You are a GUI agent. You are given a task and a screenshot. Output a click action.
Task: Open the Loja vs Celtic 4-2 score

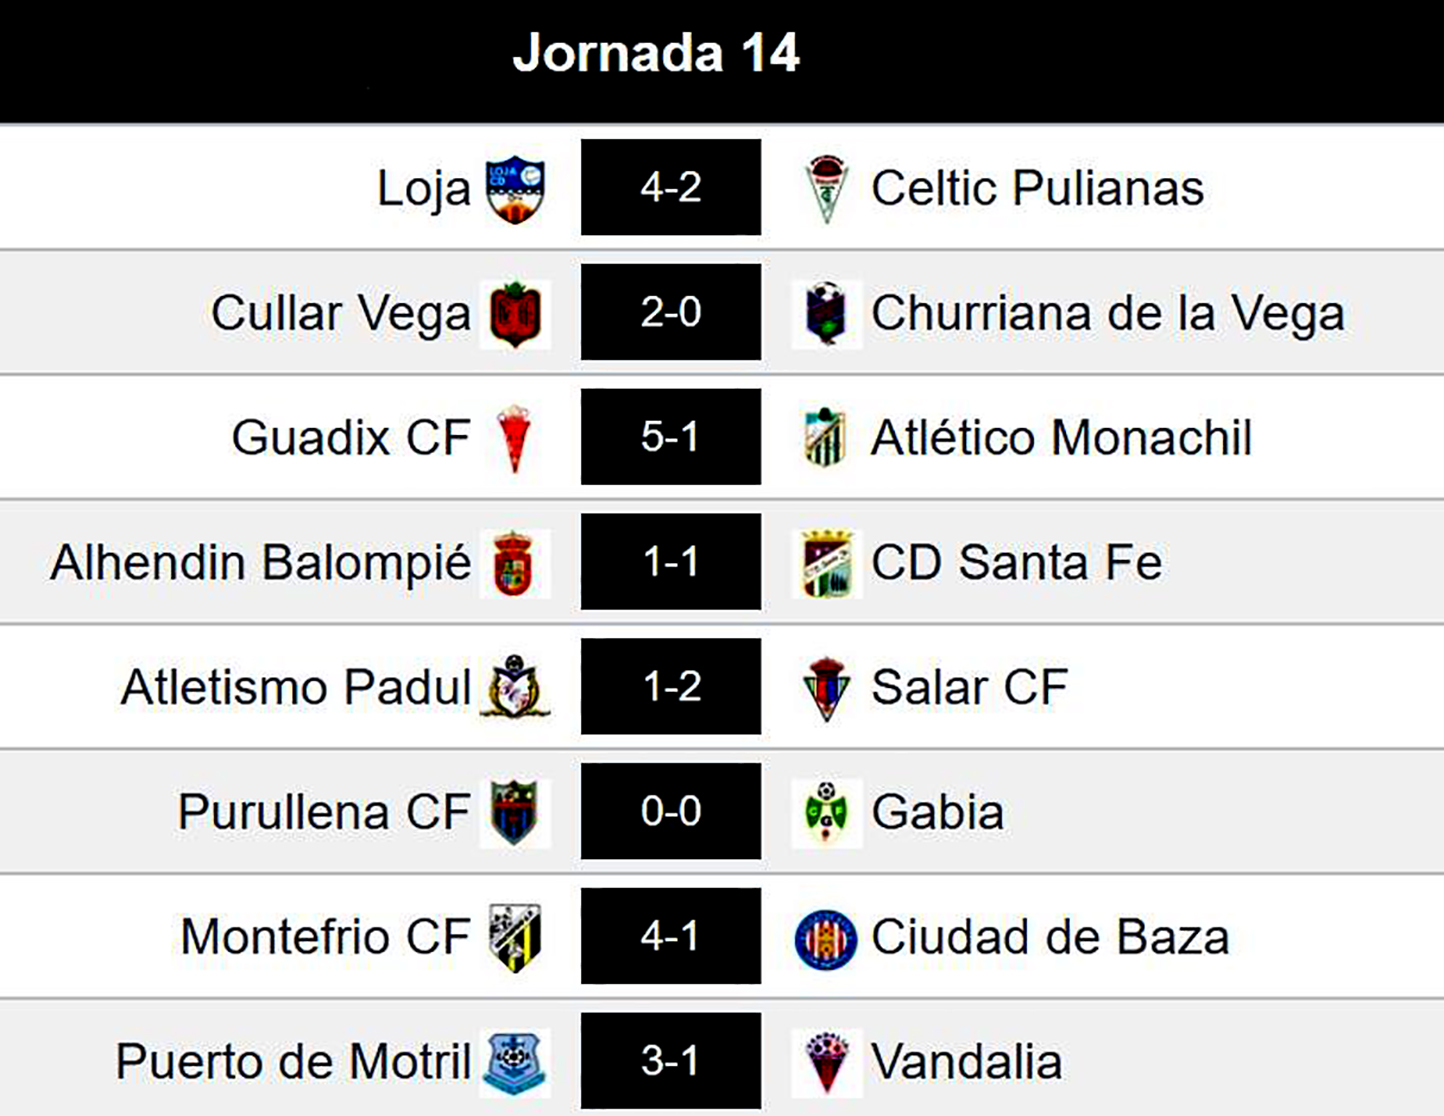click(x=671, y=188)
